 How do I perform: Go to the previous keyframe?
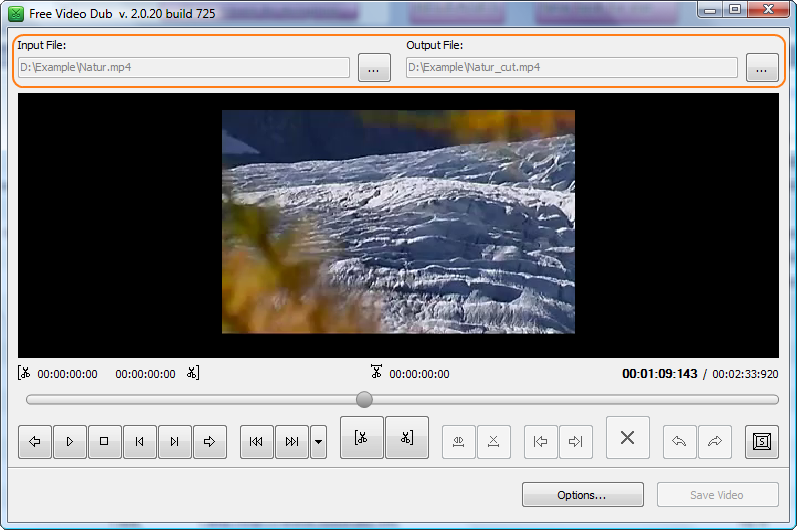[x=257, y=441]
